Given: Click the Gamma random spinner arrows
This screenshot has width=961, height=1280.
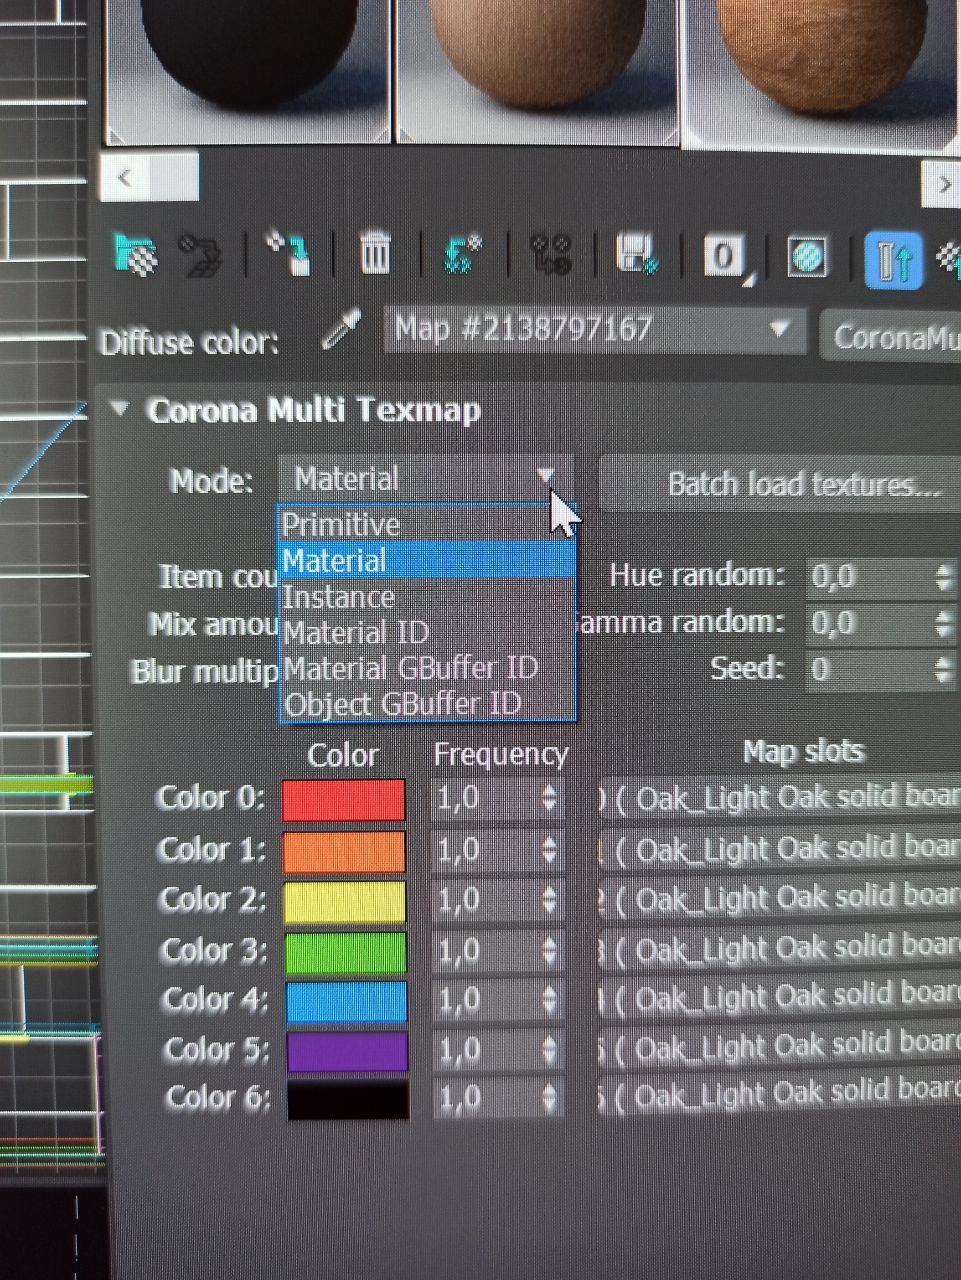Looking at the screenshot, I should point(943,624).
